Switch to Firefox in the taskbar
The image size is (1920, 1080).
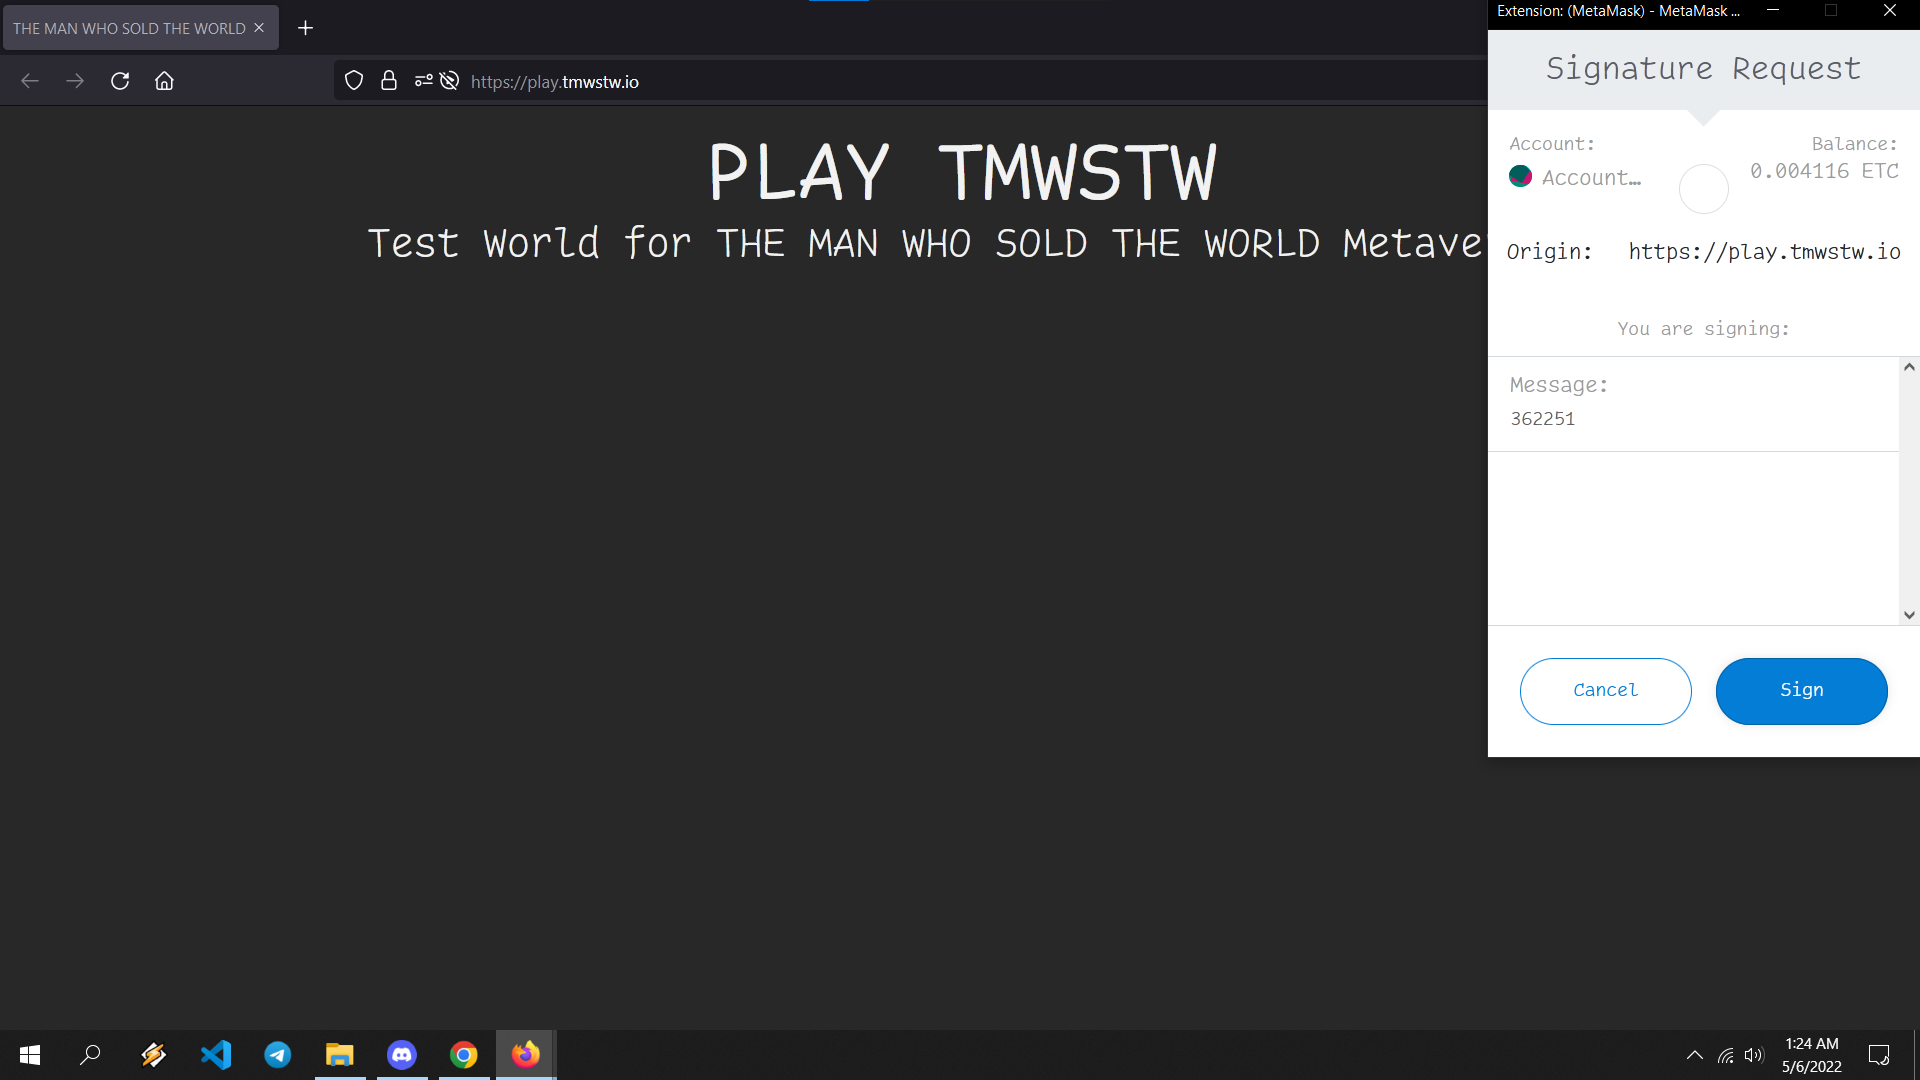point(526,1055)
